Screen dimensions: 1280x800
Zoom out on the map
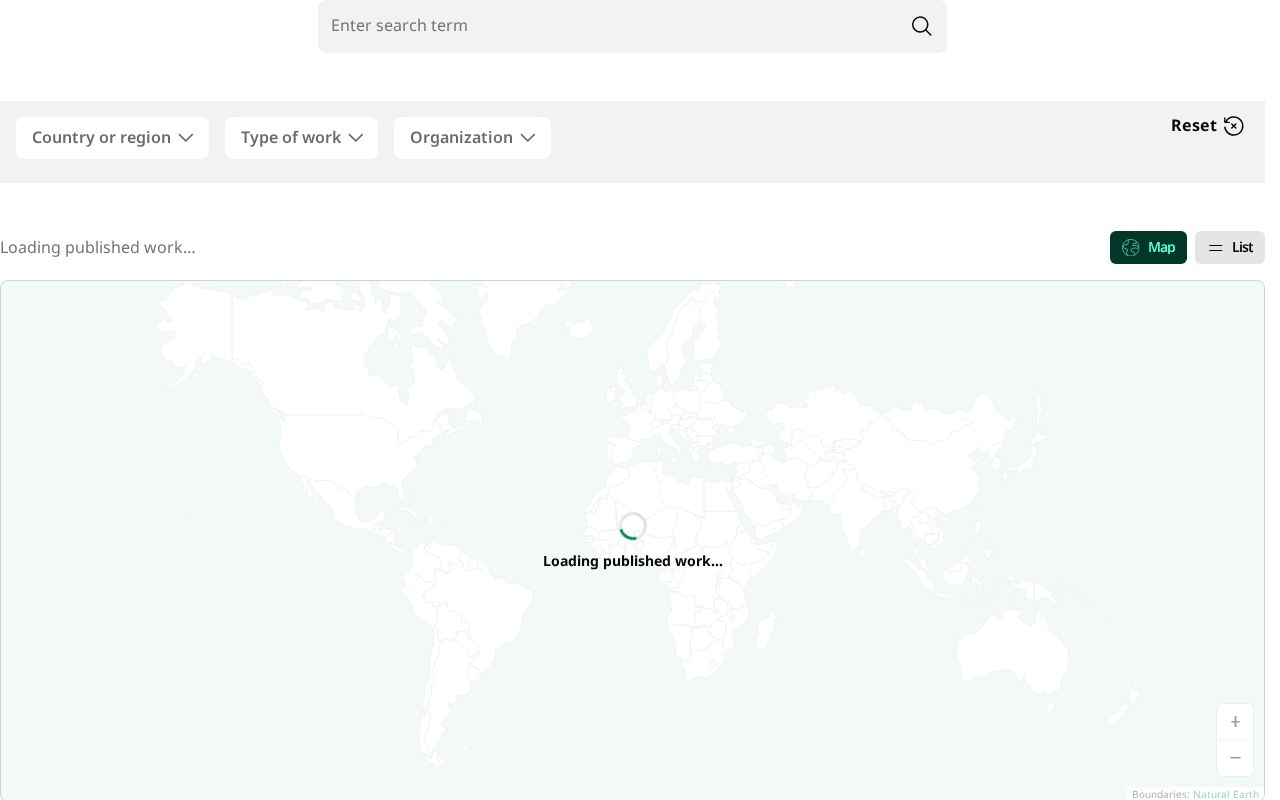click(1235, 758)
